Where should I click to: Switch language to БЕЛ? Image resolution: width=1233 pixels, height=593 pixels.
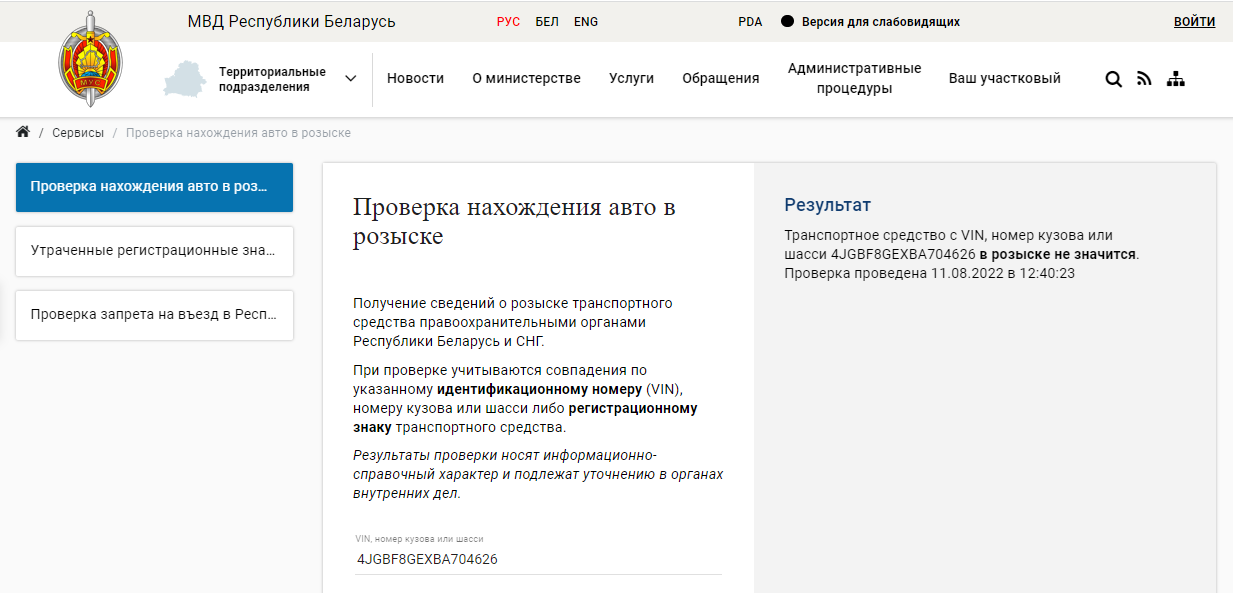click(x=547, y=21)
